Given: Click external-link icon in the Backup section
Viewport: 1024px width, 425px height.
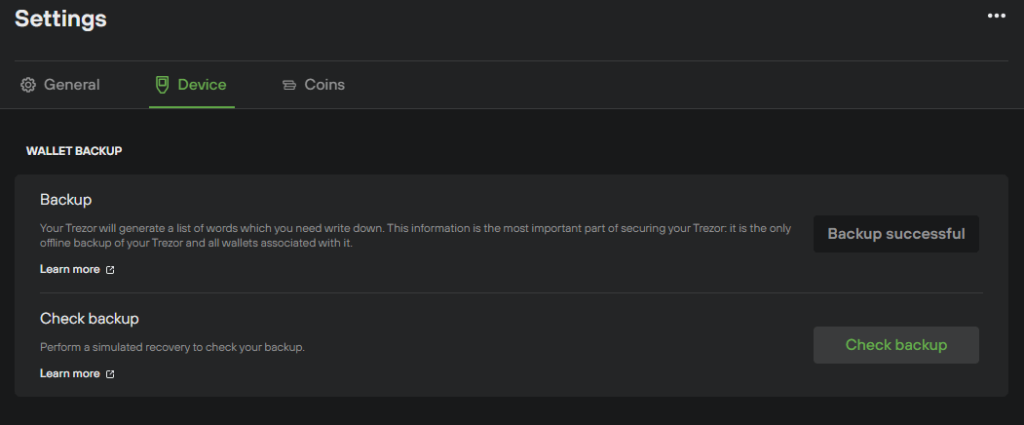Looking at the screenshot, I should 110,270.
